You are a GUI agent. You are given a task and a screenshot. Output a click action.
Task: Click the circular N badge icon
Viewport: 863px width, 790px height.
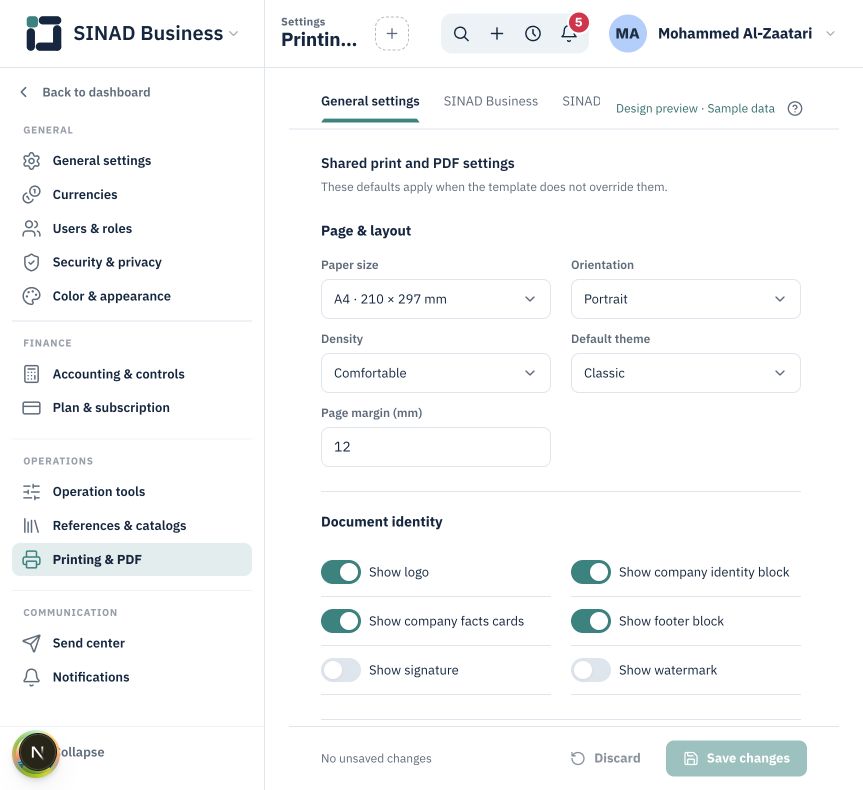(36, 753)
